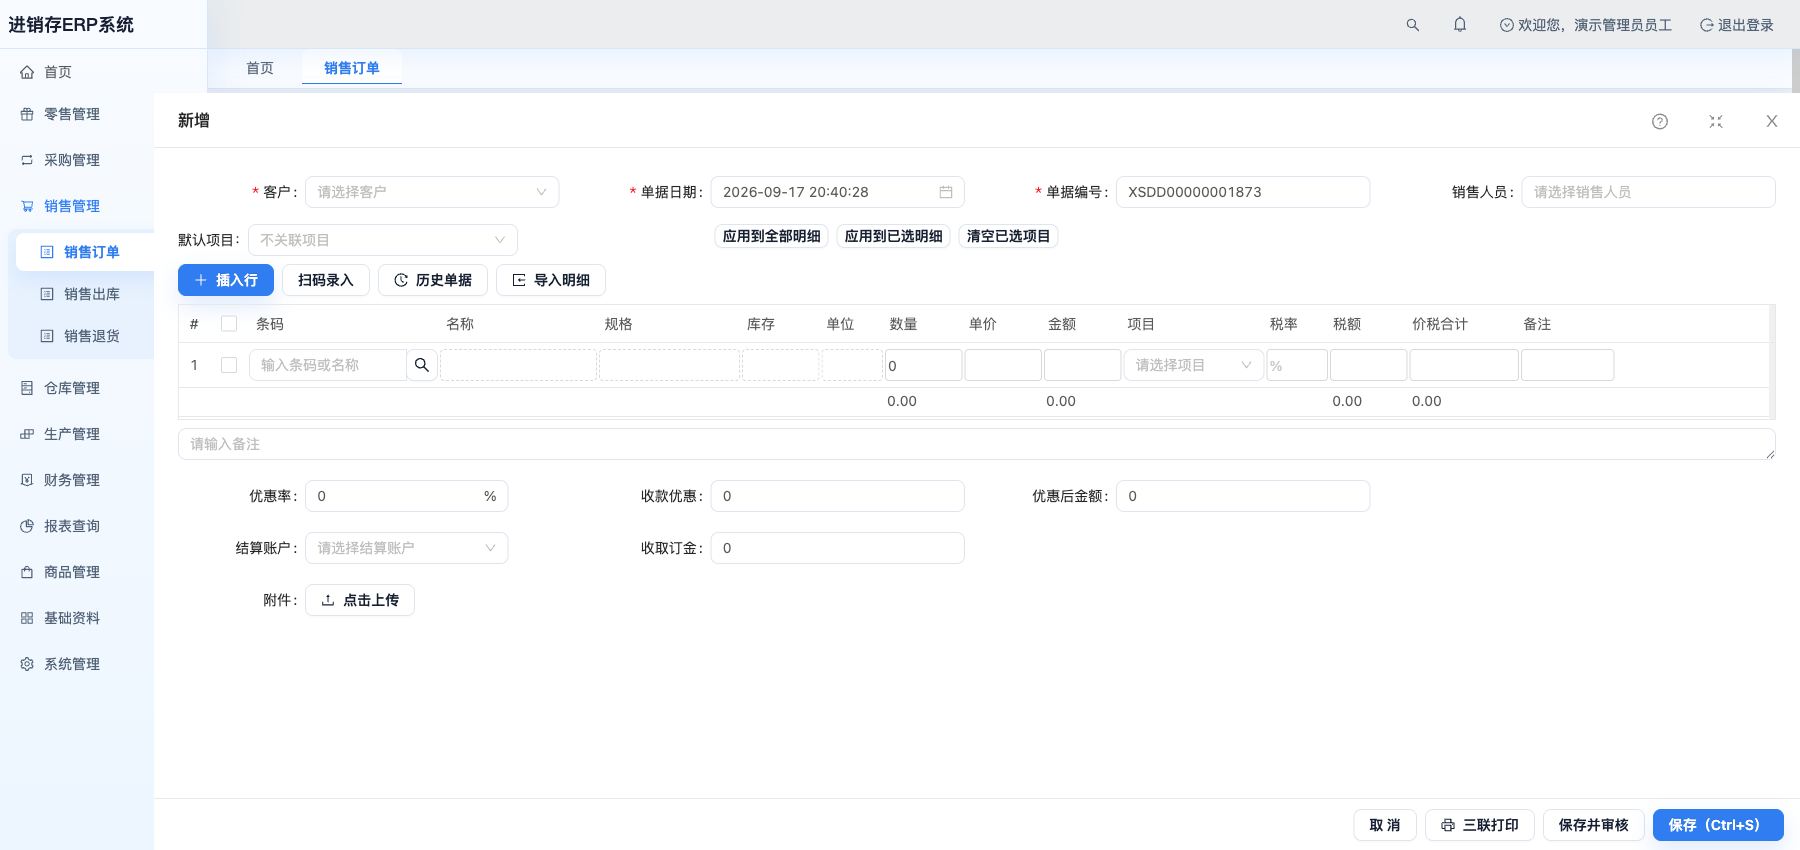Click the 保存并审核 button

[1594, 825]
